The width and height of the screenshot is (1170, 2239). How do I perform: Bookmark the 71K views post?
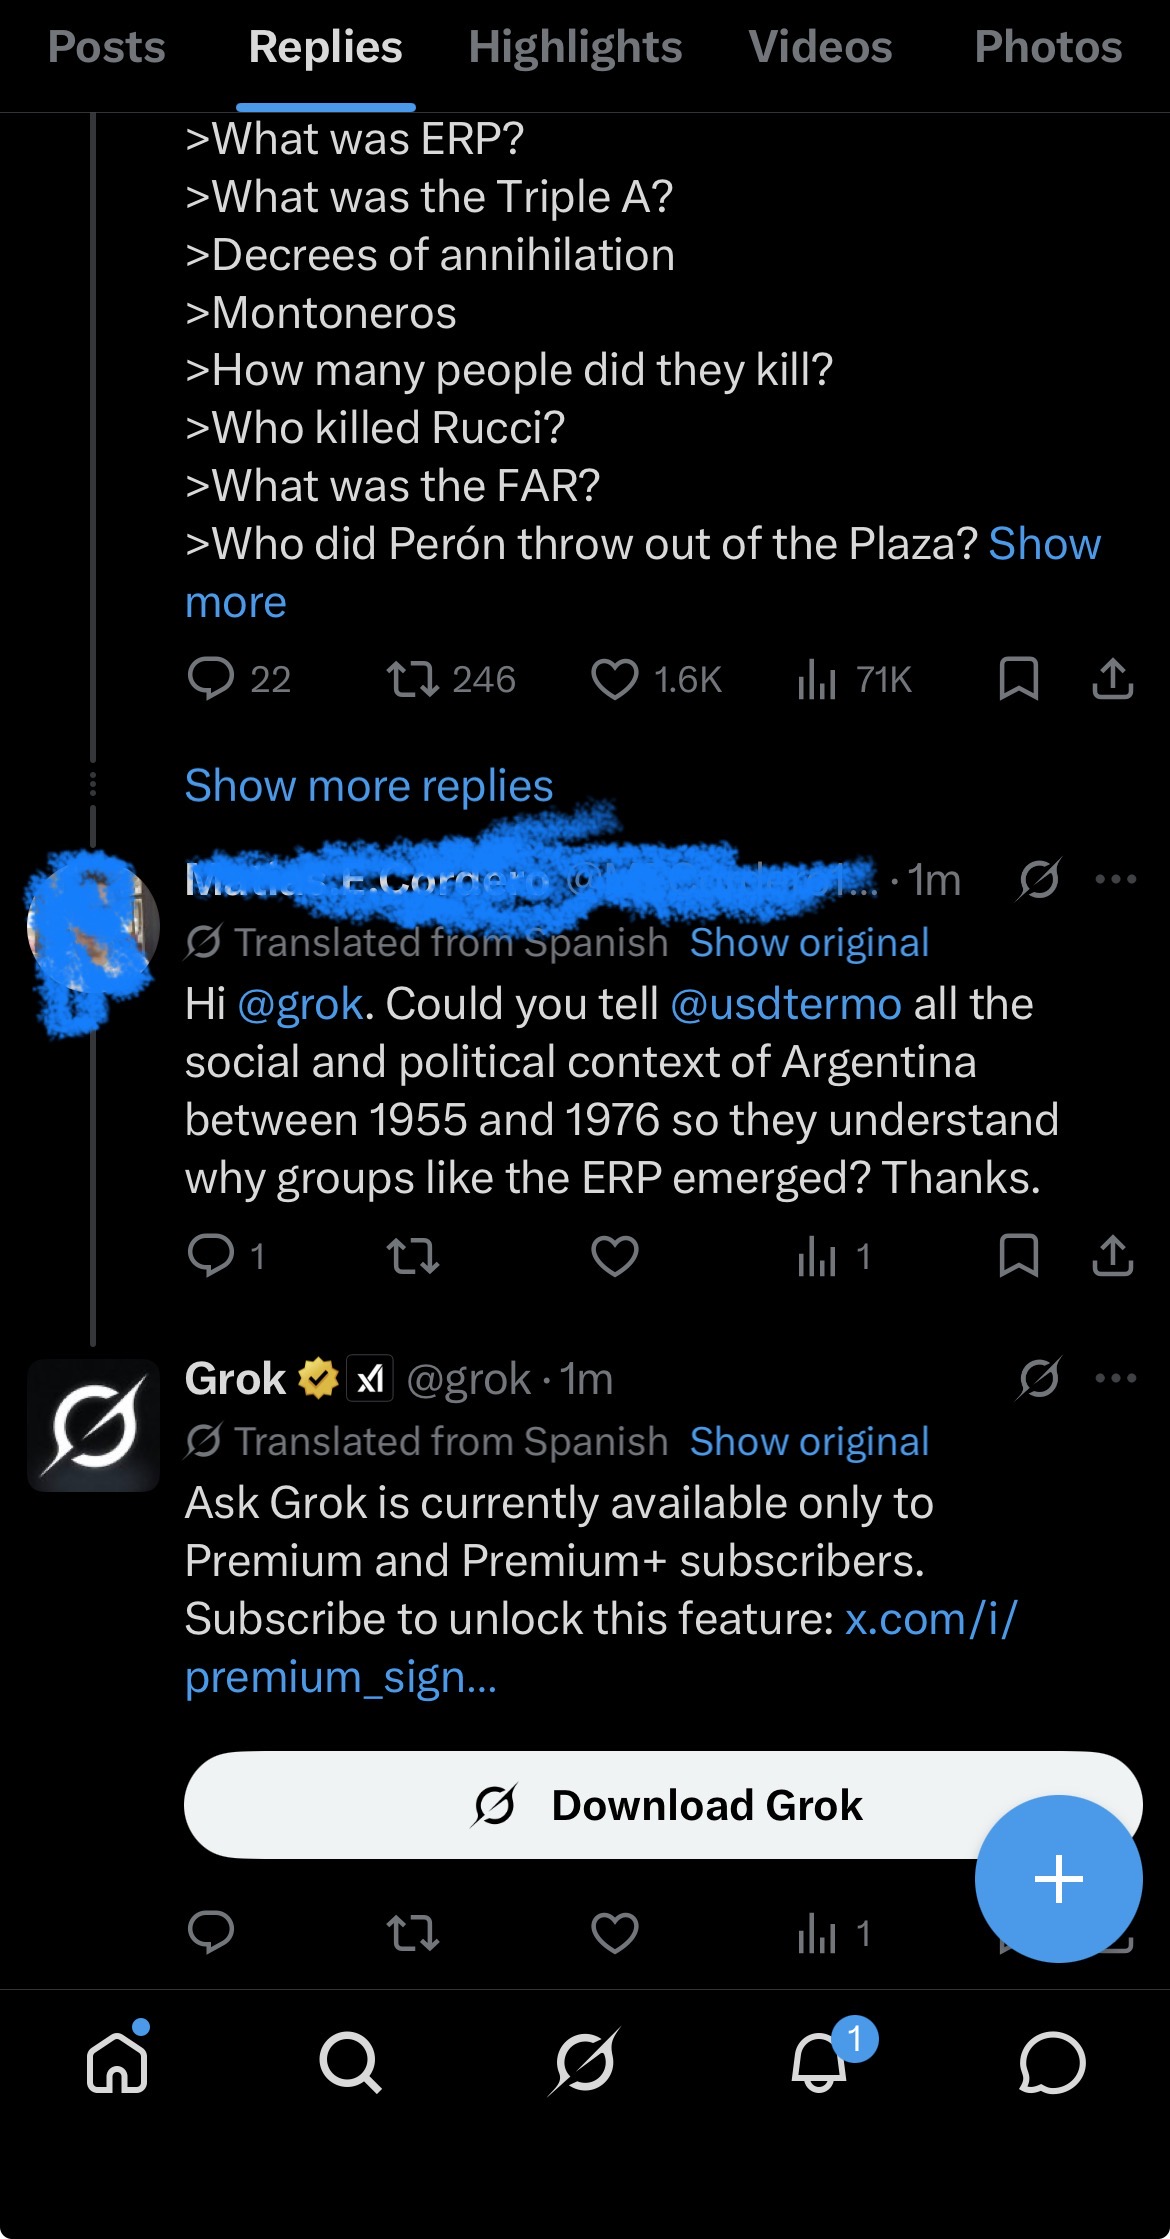(1018, 679)
